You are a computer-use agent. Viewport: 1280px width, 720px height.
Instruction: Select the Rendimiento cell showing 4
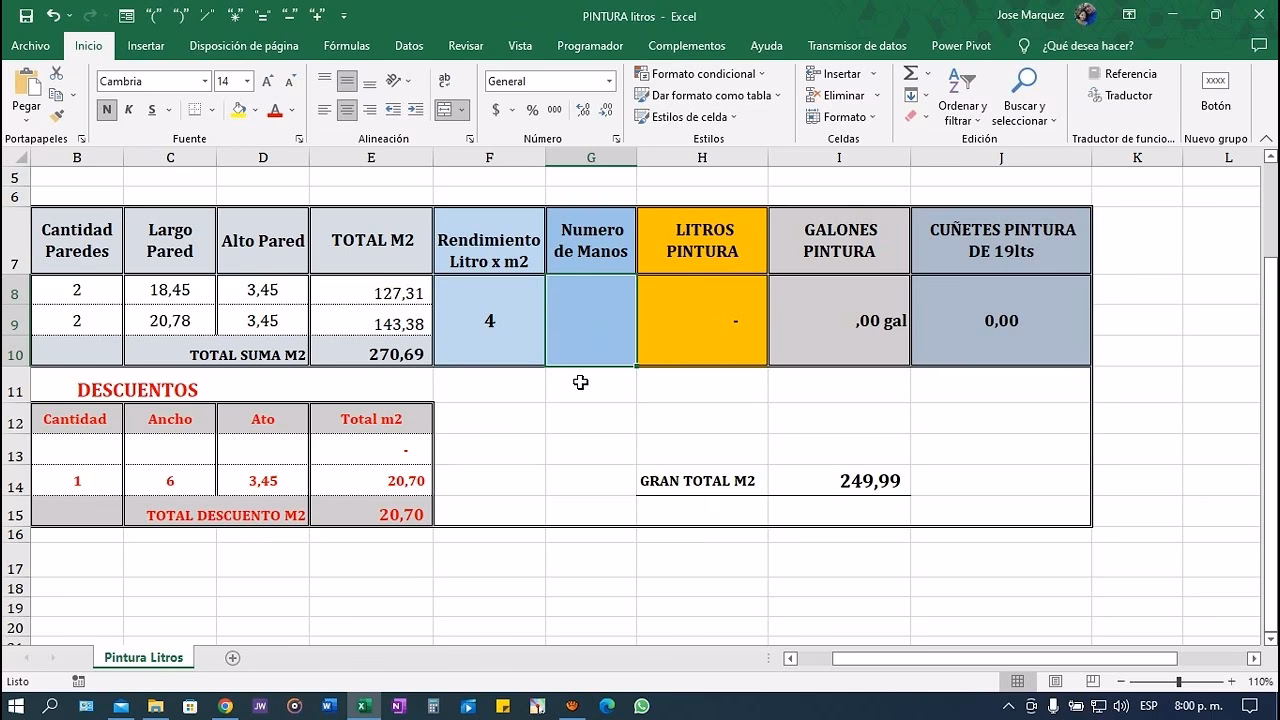click(489, 321)
